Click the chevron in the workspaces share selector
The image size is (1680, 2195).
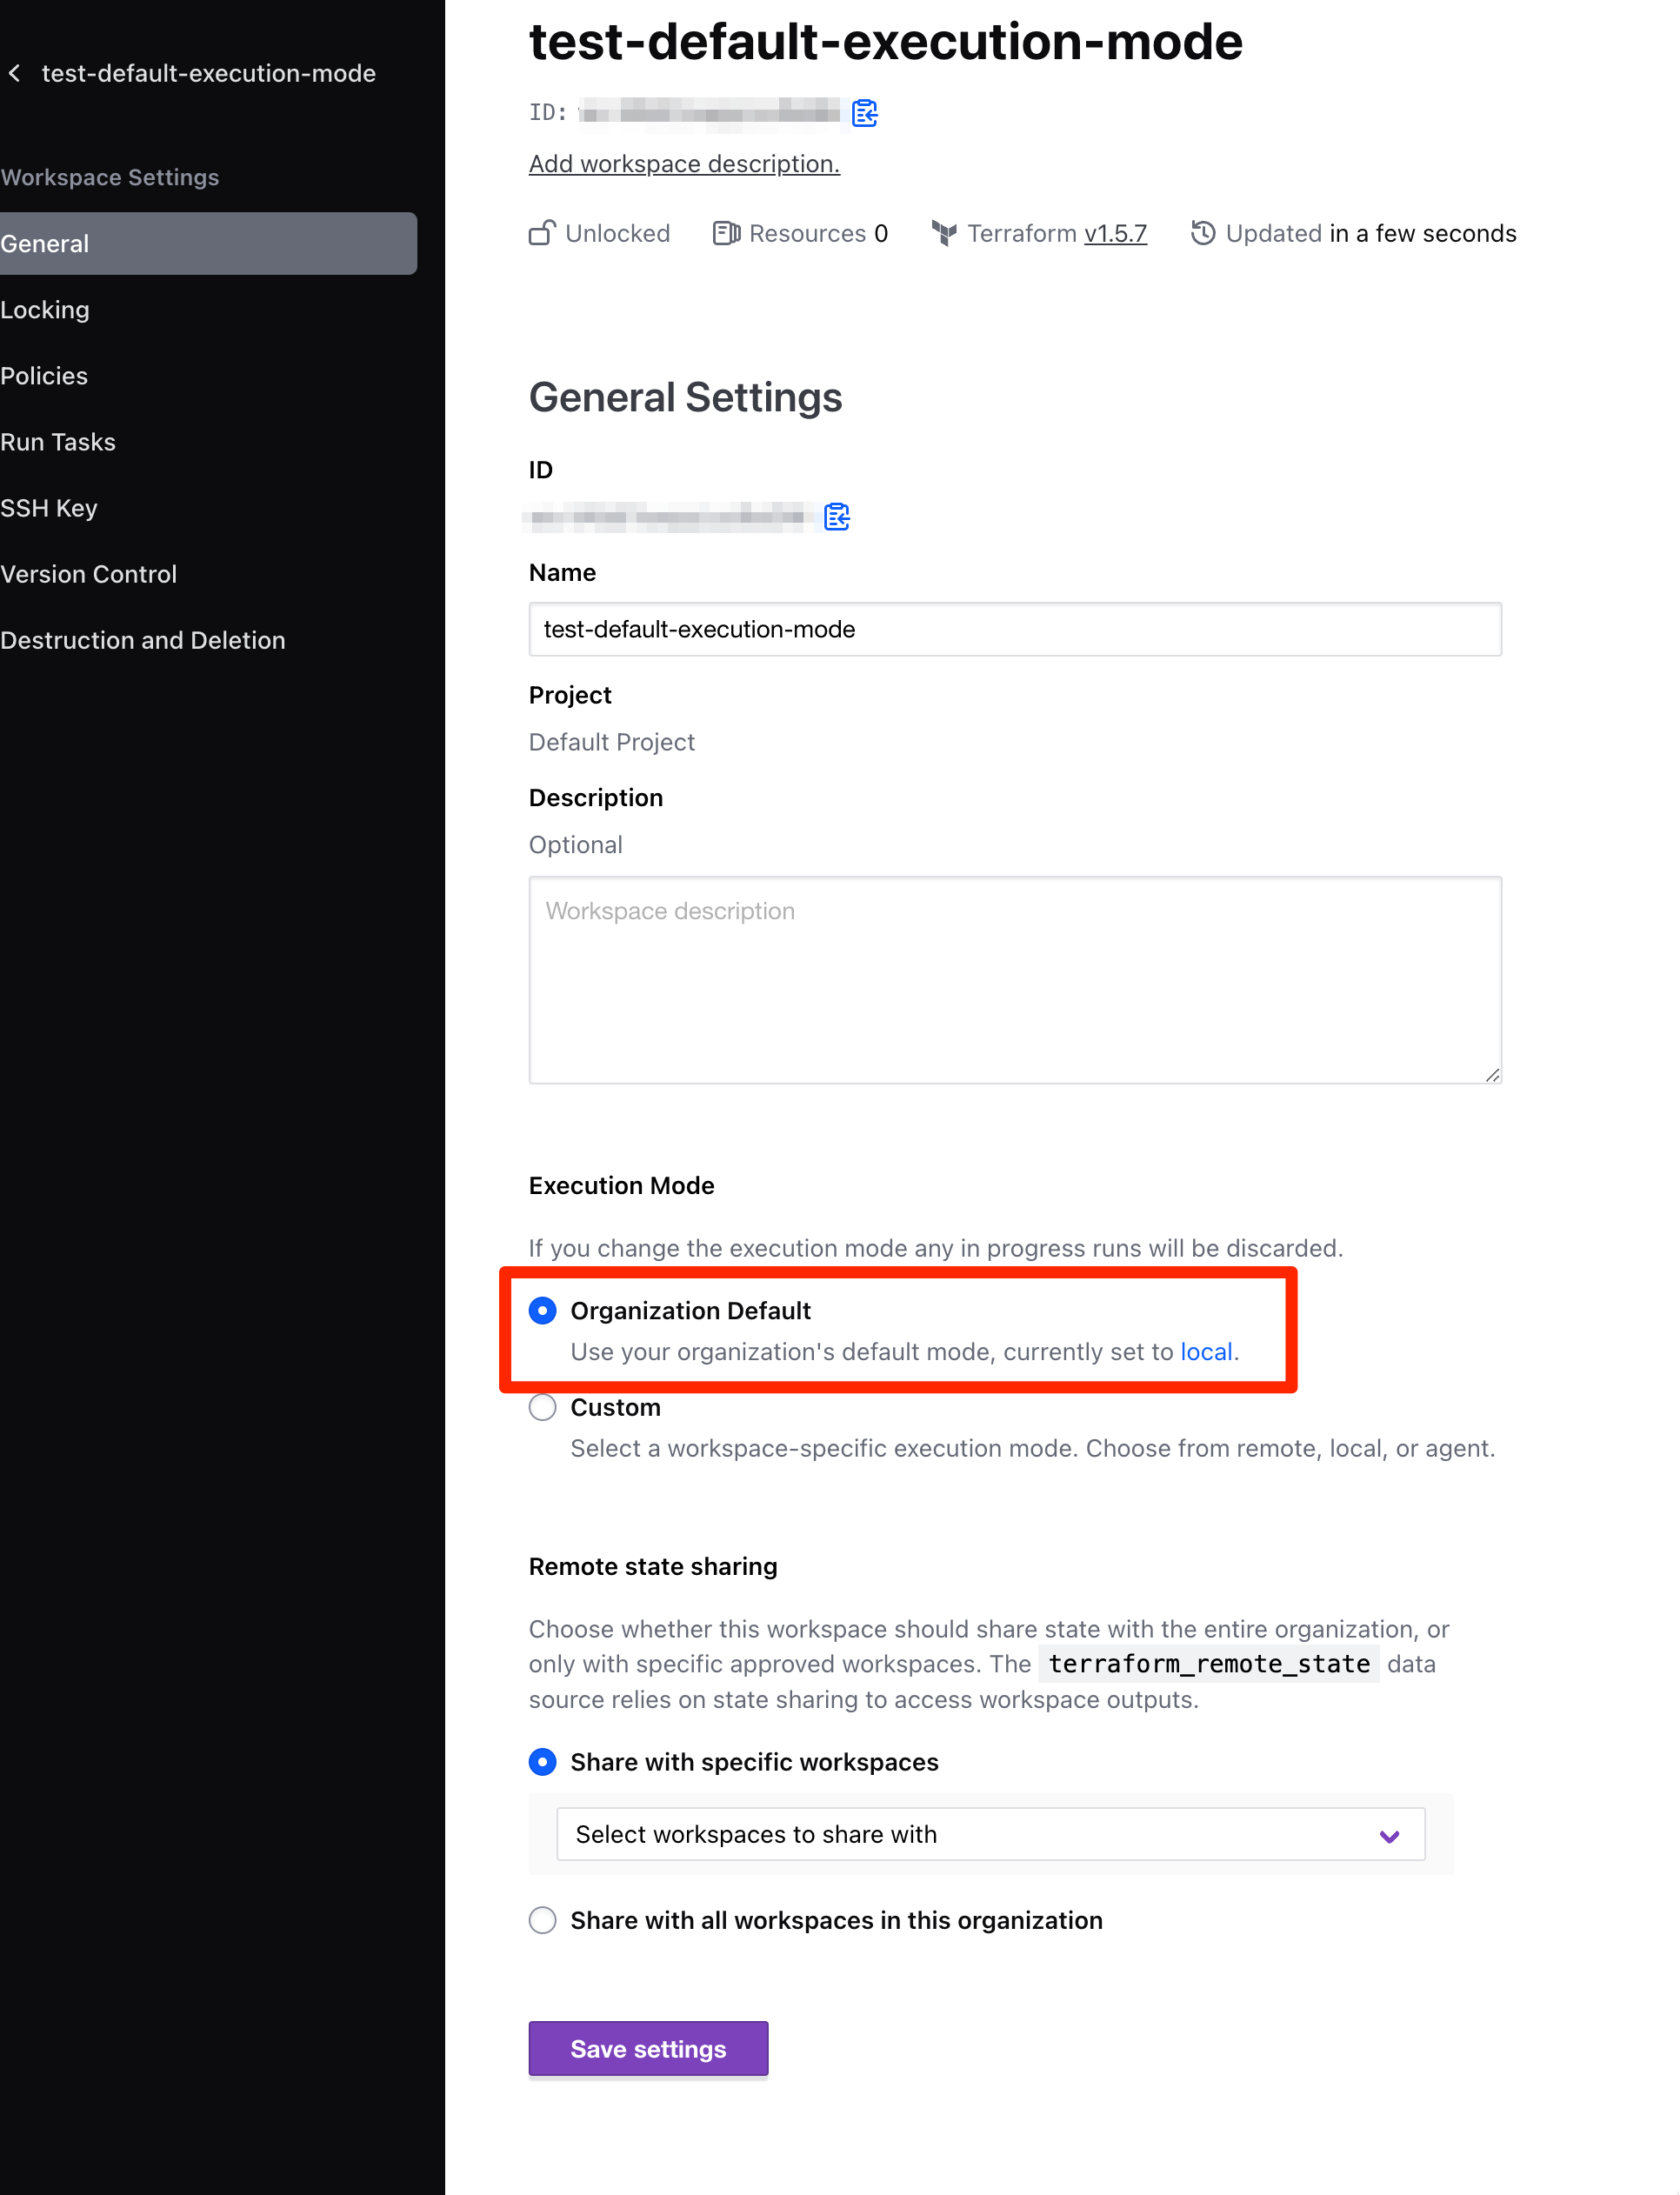coord(1388,1834)
